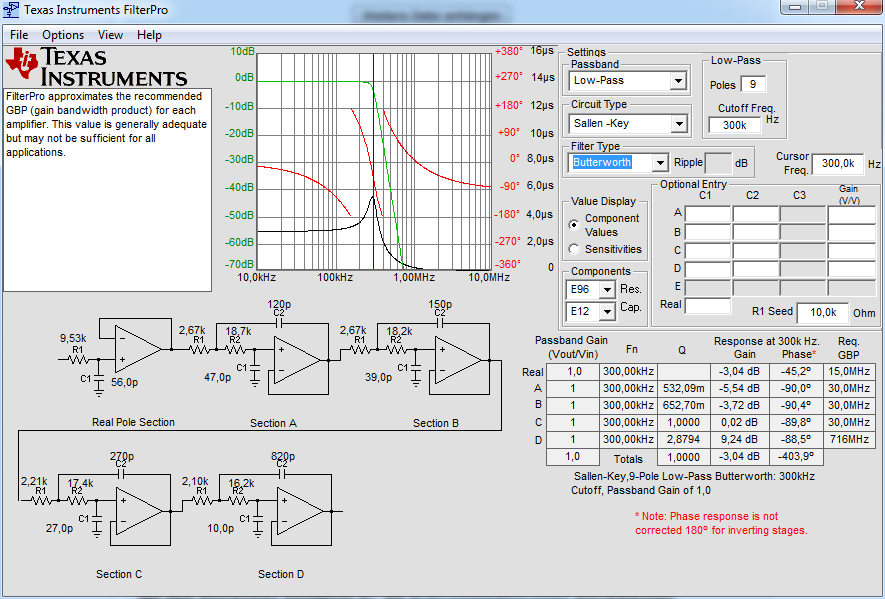Click the 18,7k resistor R2 in Section A

[x=235, y=350]
